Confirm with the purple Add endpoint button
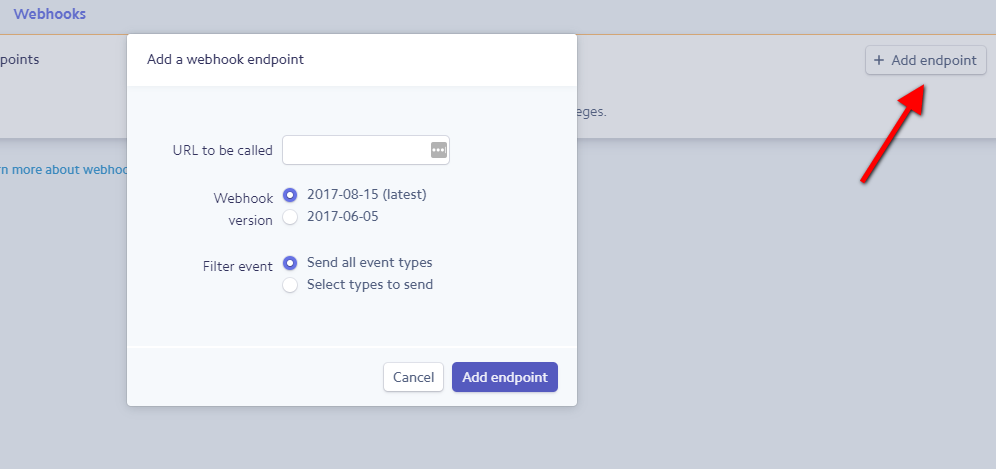The image size is (996, 469). tap(504, 377)
